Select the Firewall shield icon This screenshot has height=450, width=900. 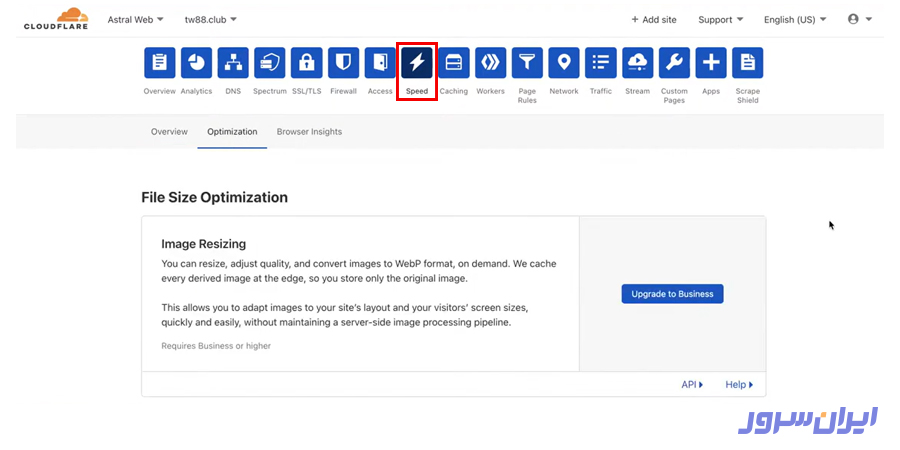coord(343,63)
